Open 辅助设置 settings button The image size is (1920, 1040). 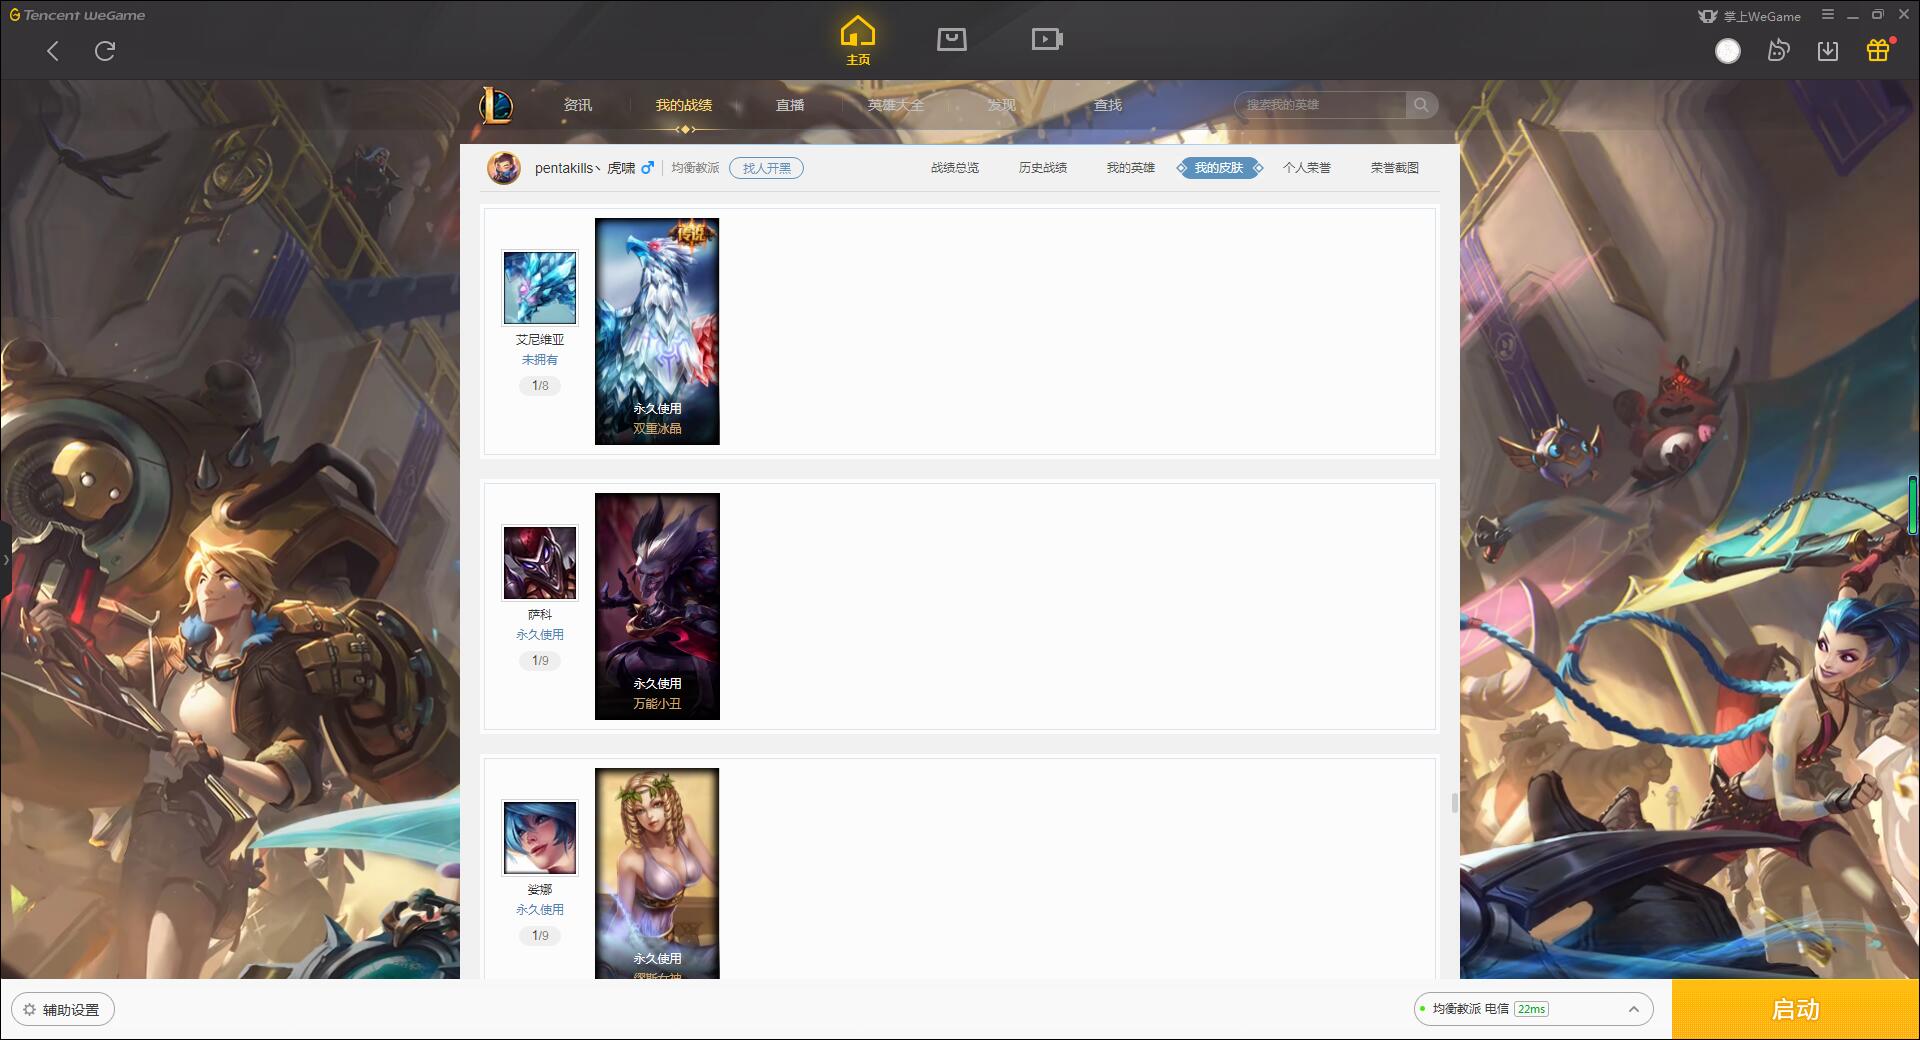tap(63, 1010)
